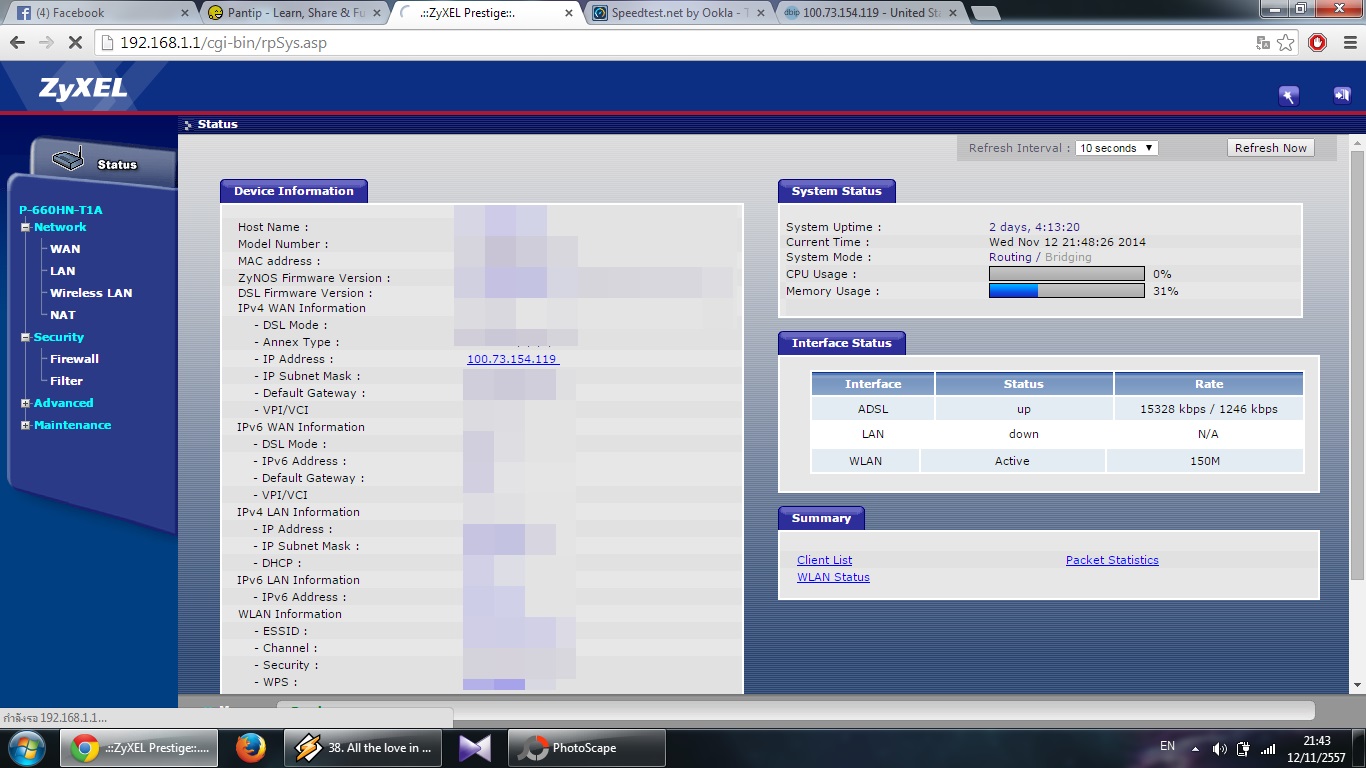Go forward with the browser forward arrow
Screen dimensions: 1366x768
click(46, 43)
